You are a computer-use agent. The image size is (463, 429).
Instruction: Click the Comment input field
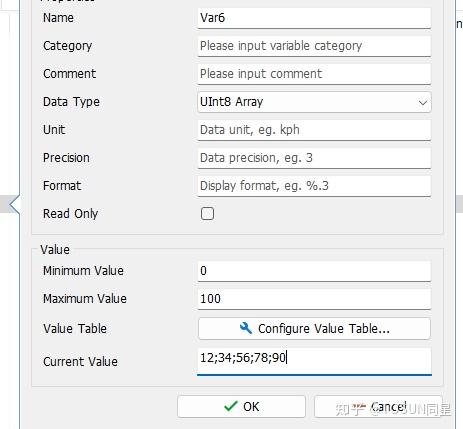[314, 74]
